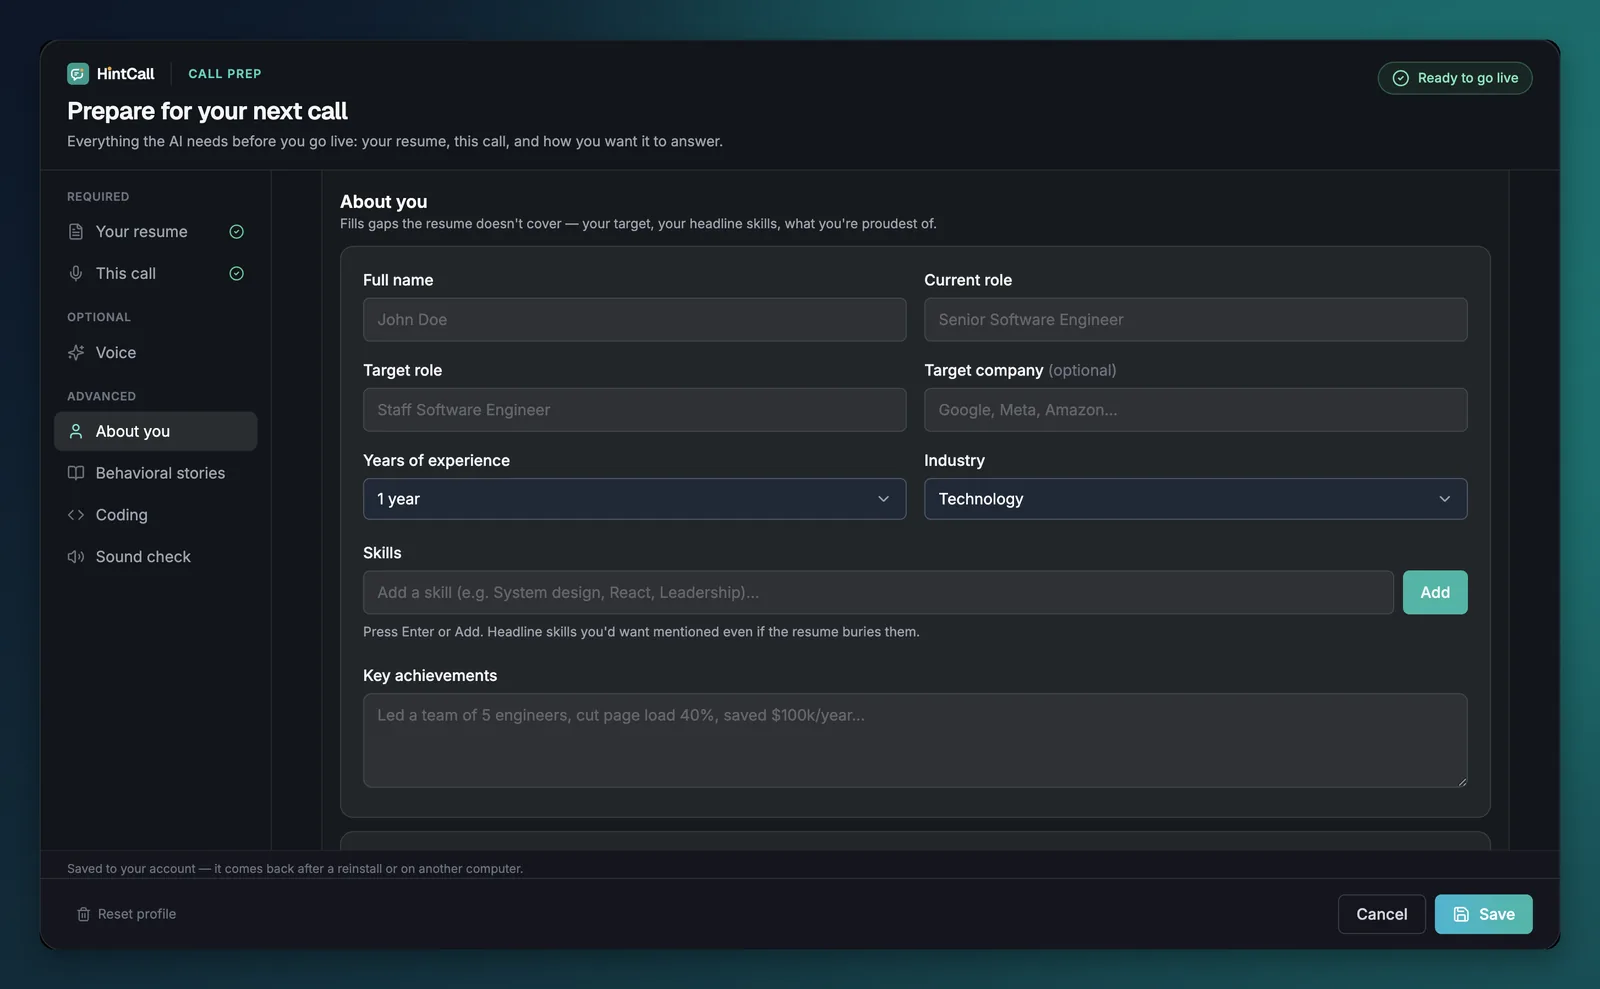This screenshot has height=989, width=1600.
Task: Click the 'Saved to your account' notice
Action: (295, 869)
